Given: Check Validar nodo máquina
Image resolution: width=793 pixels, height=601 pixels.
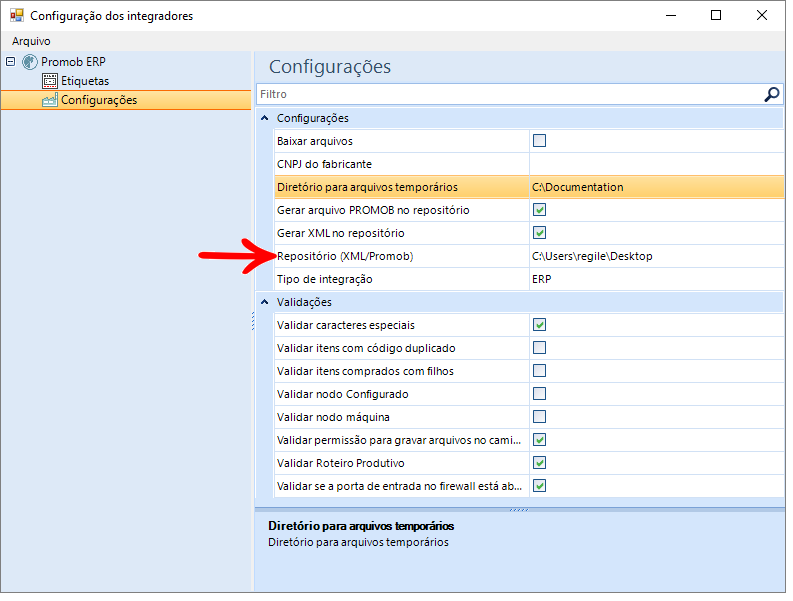Looking at the screenshot, I should click(539, 417).
